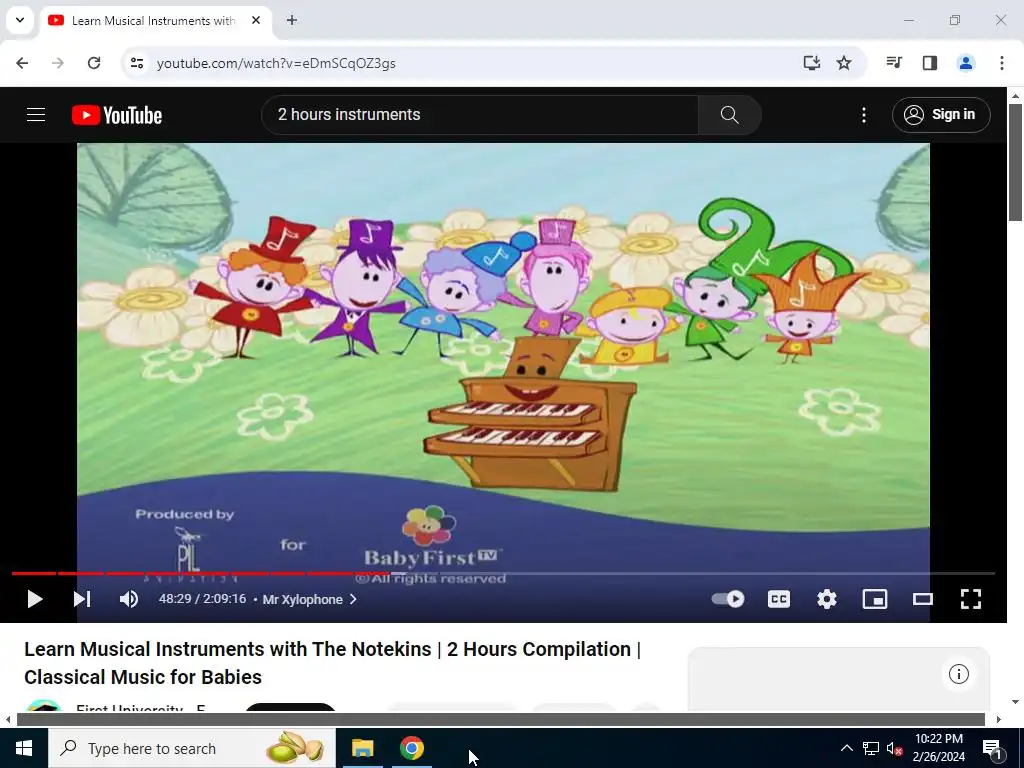Open YouTube settings three-dot menu
The height and width of the screenshot is (768, 1024).
pos(863,115)
